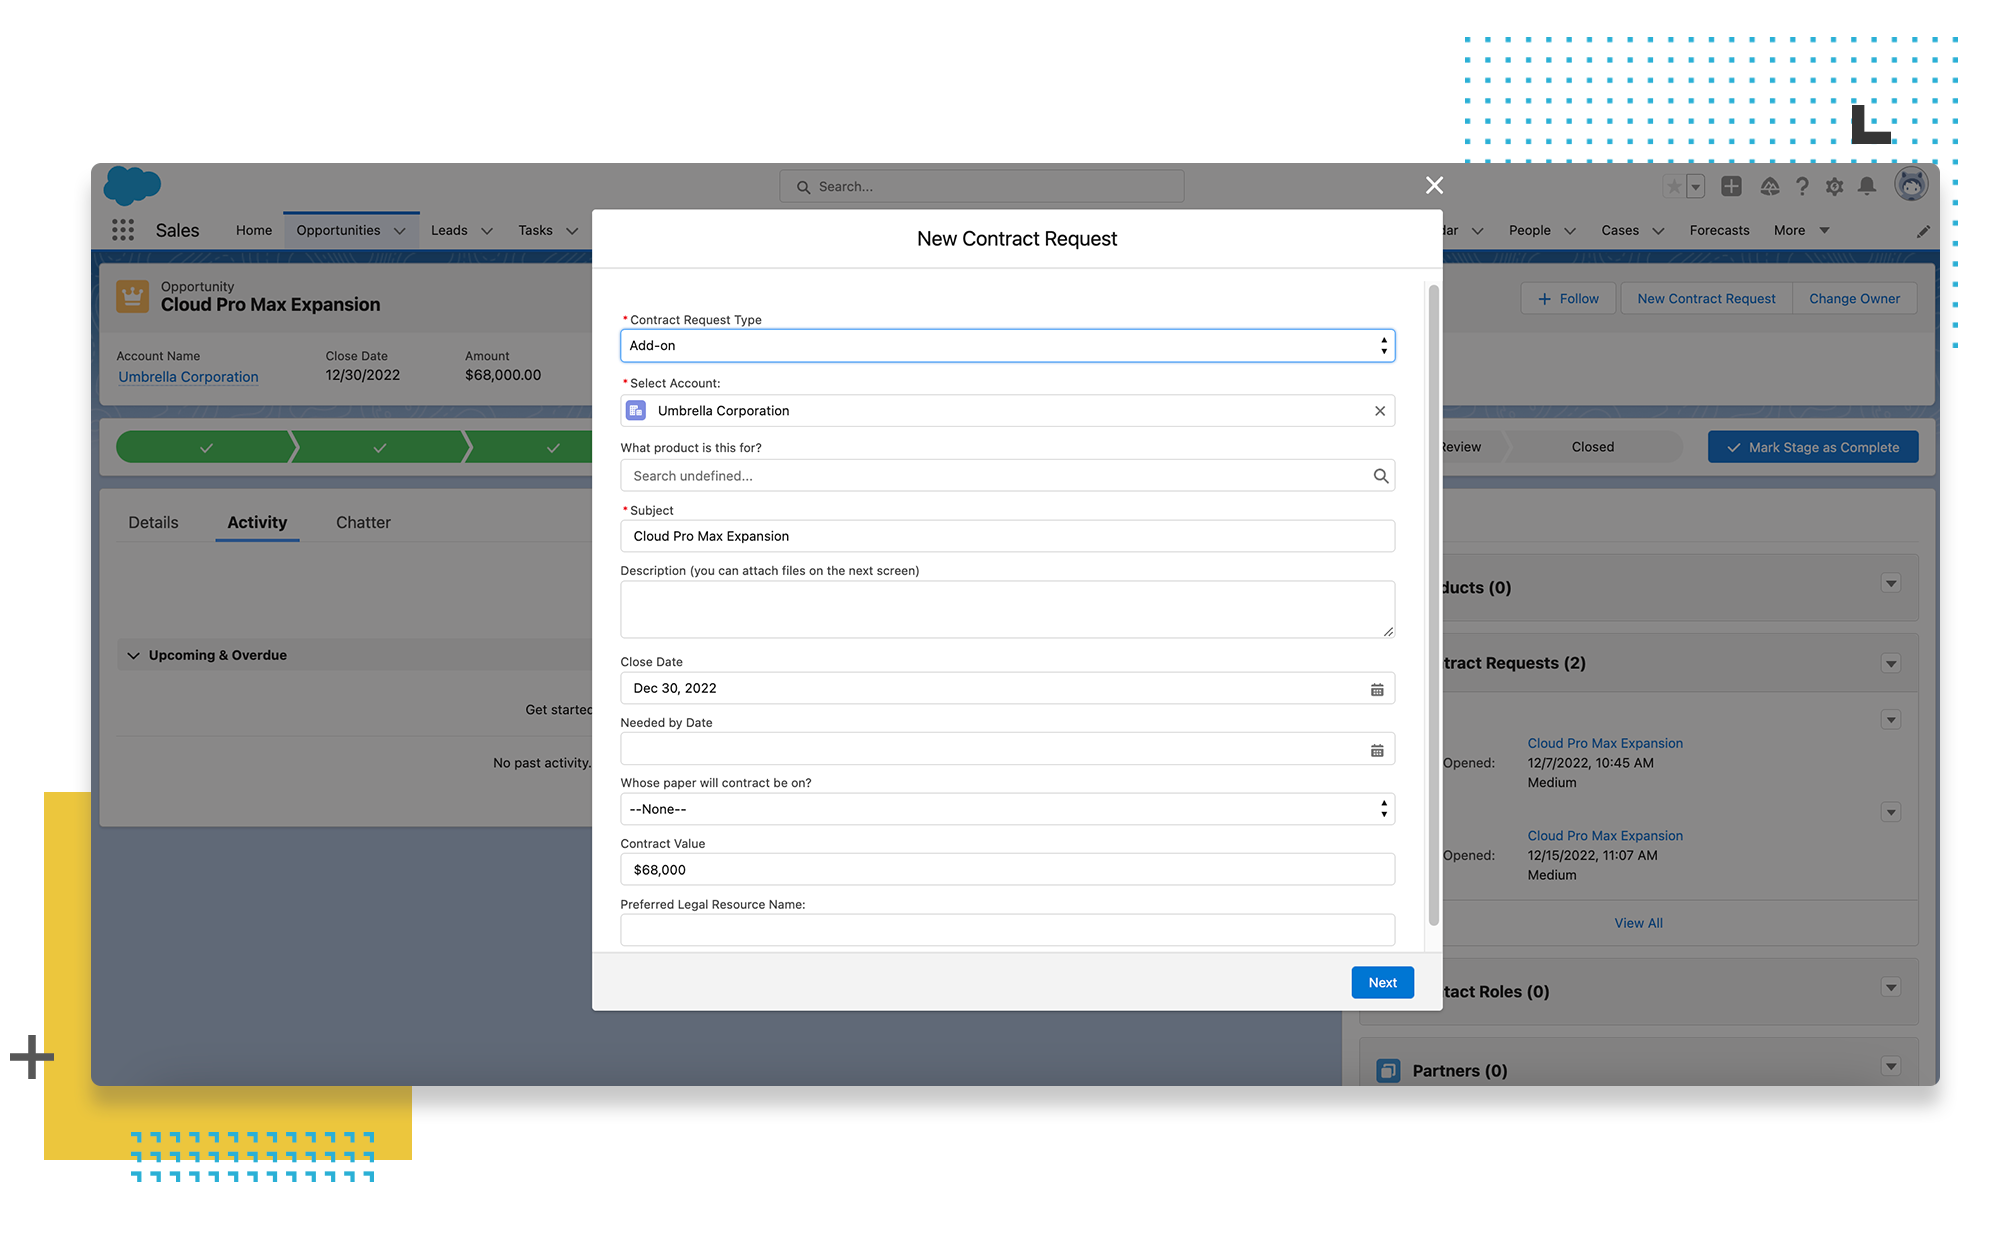
Task: Open row menu for 12/7/2022 contract request
Action: [1890, 720]
